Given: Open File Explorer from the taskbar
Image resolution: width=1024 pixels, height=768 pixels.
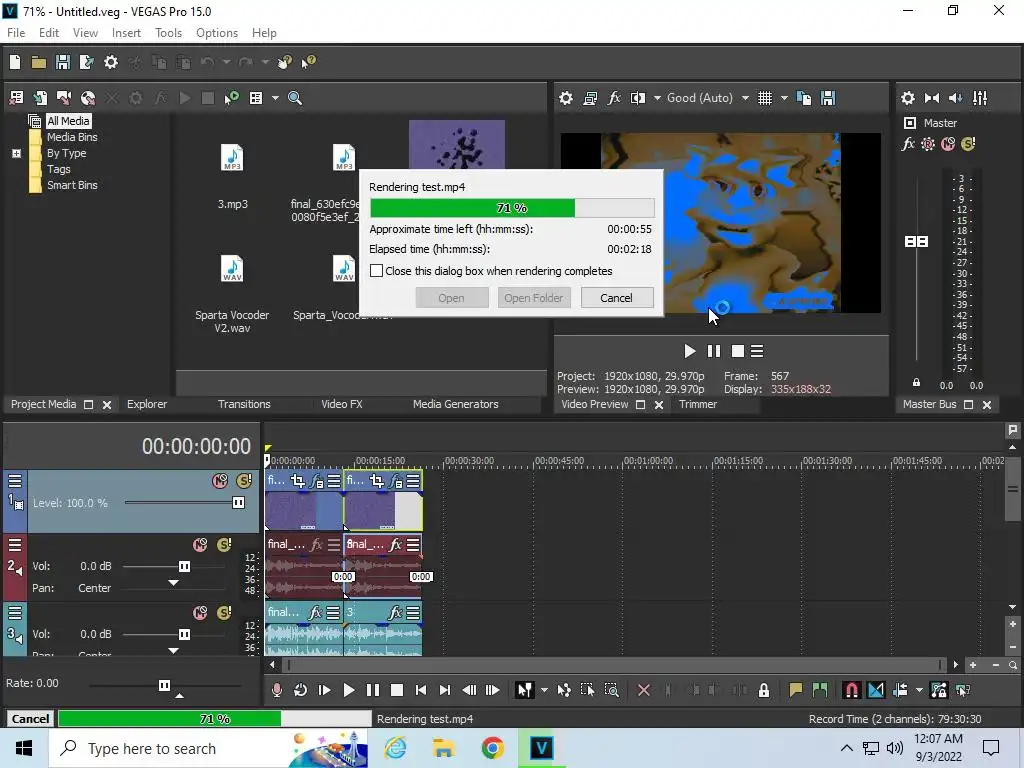Looking at the screenshot, I should 443,748.
